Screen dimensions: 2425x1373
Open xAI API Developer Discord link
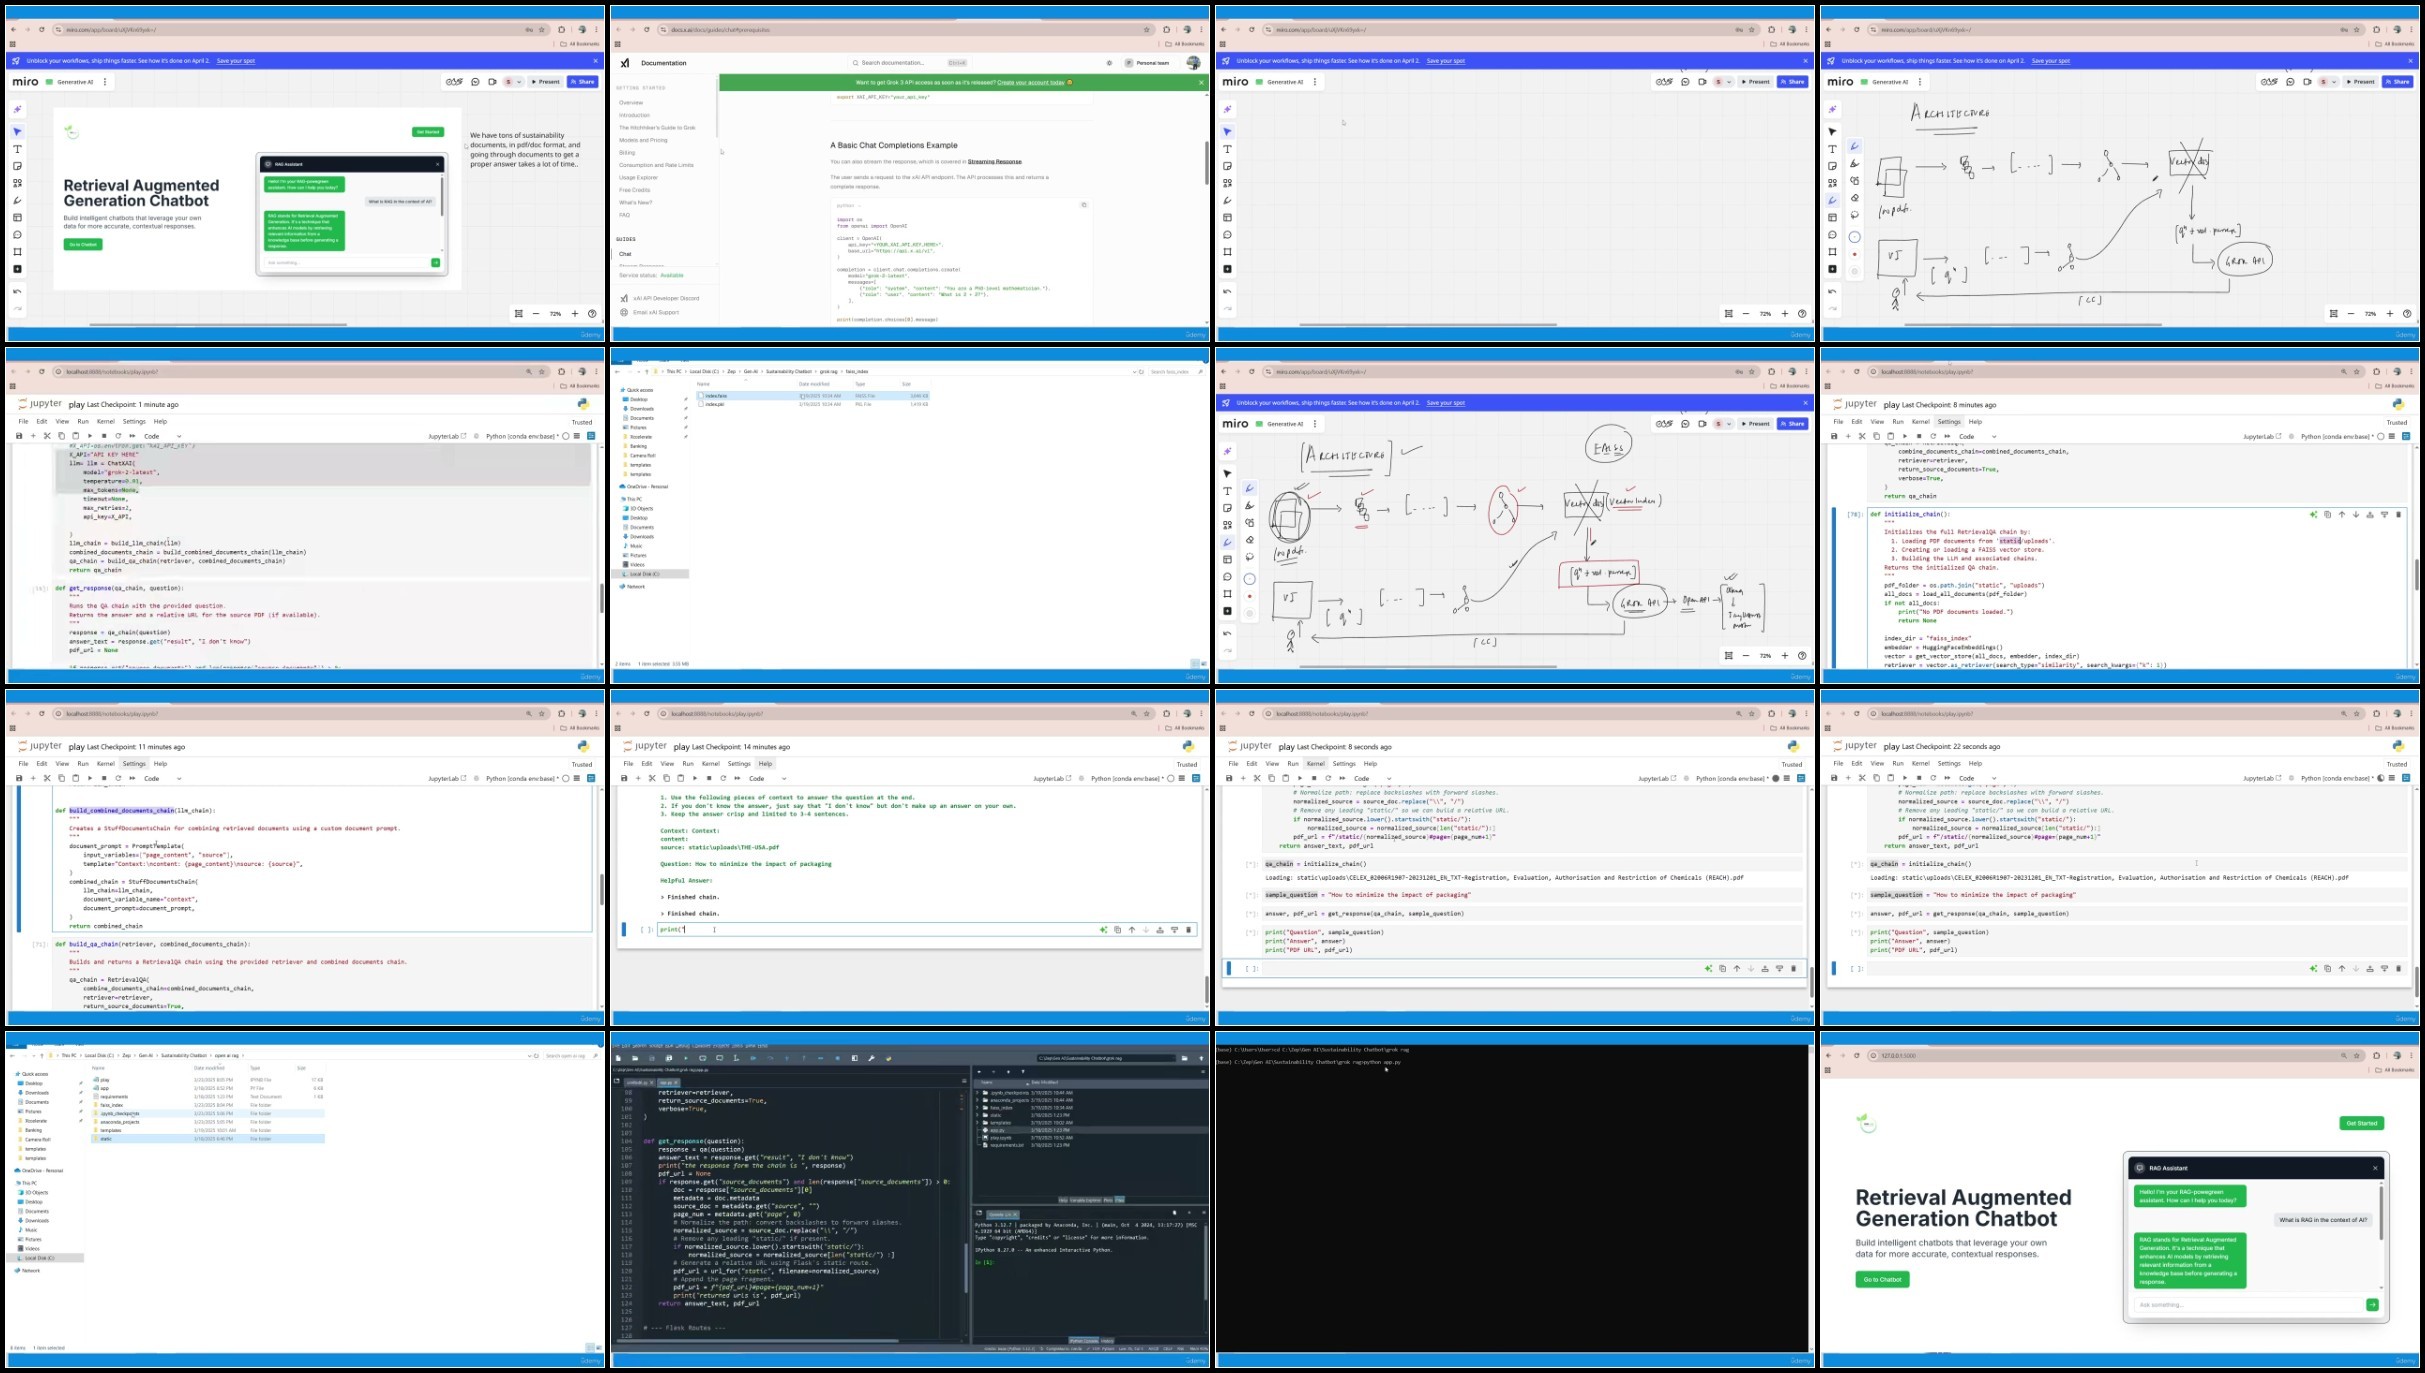[665, 298]
